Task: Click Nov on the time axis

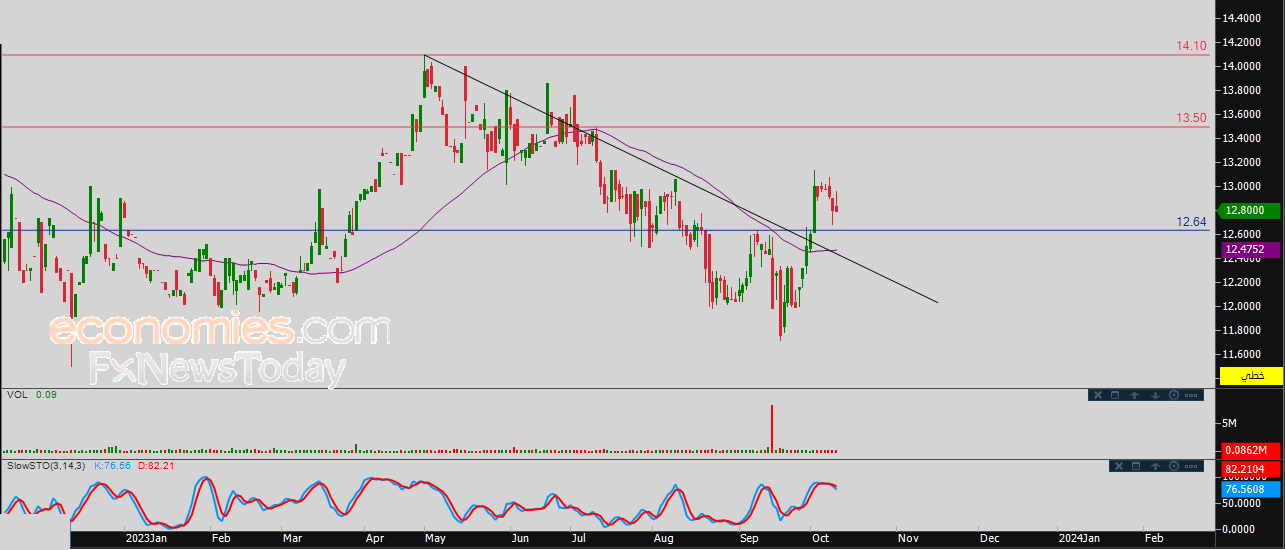Action: tap(908, 538)
